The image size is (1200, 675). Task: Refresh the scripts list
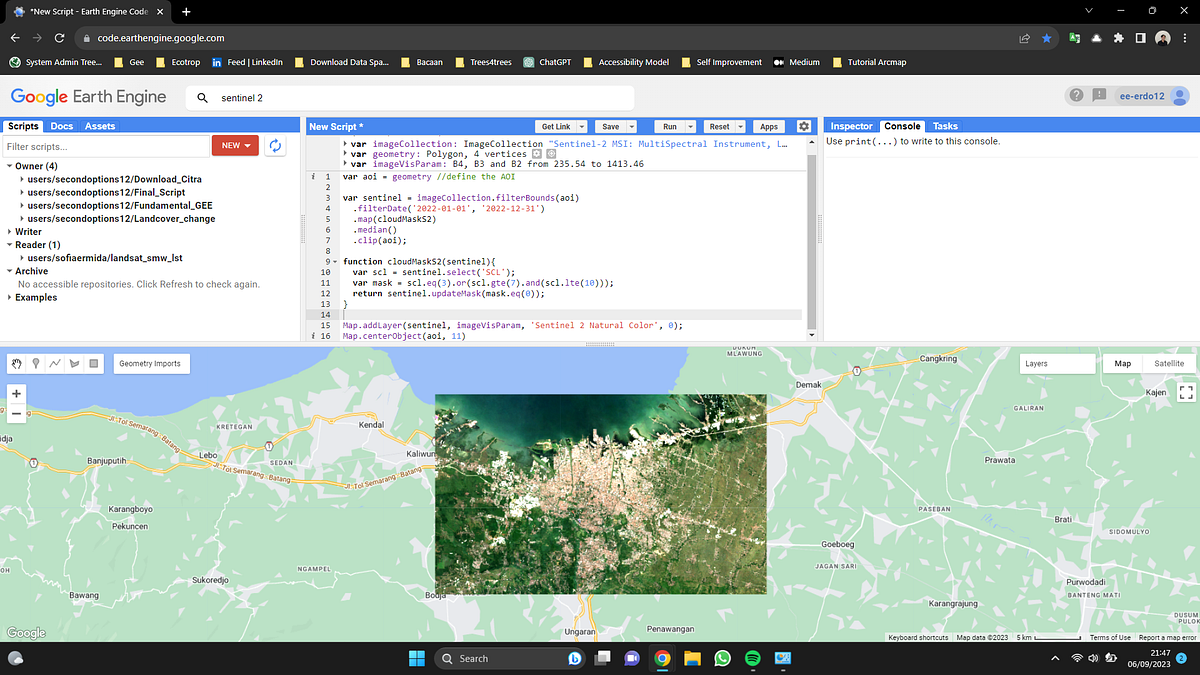click(x=275, y=145)
